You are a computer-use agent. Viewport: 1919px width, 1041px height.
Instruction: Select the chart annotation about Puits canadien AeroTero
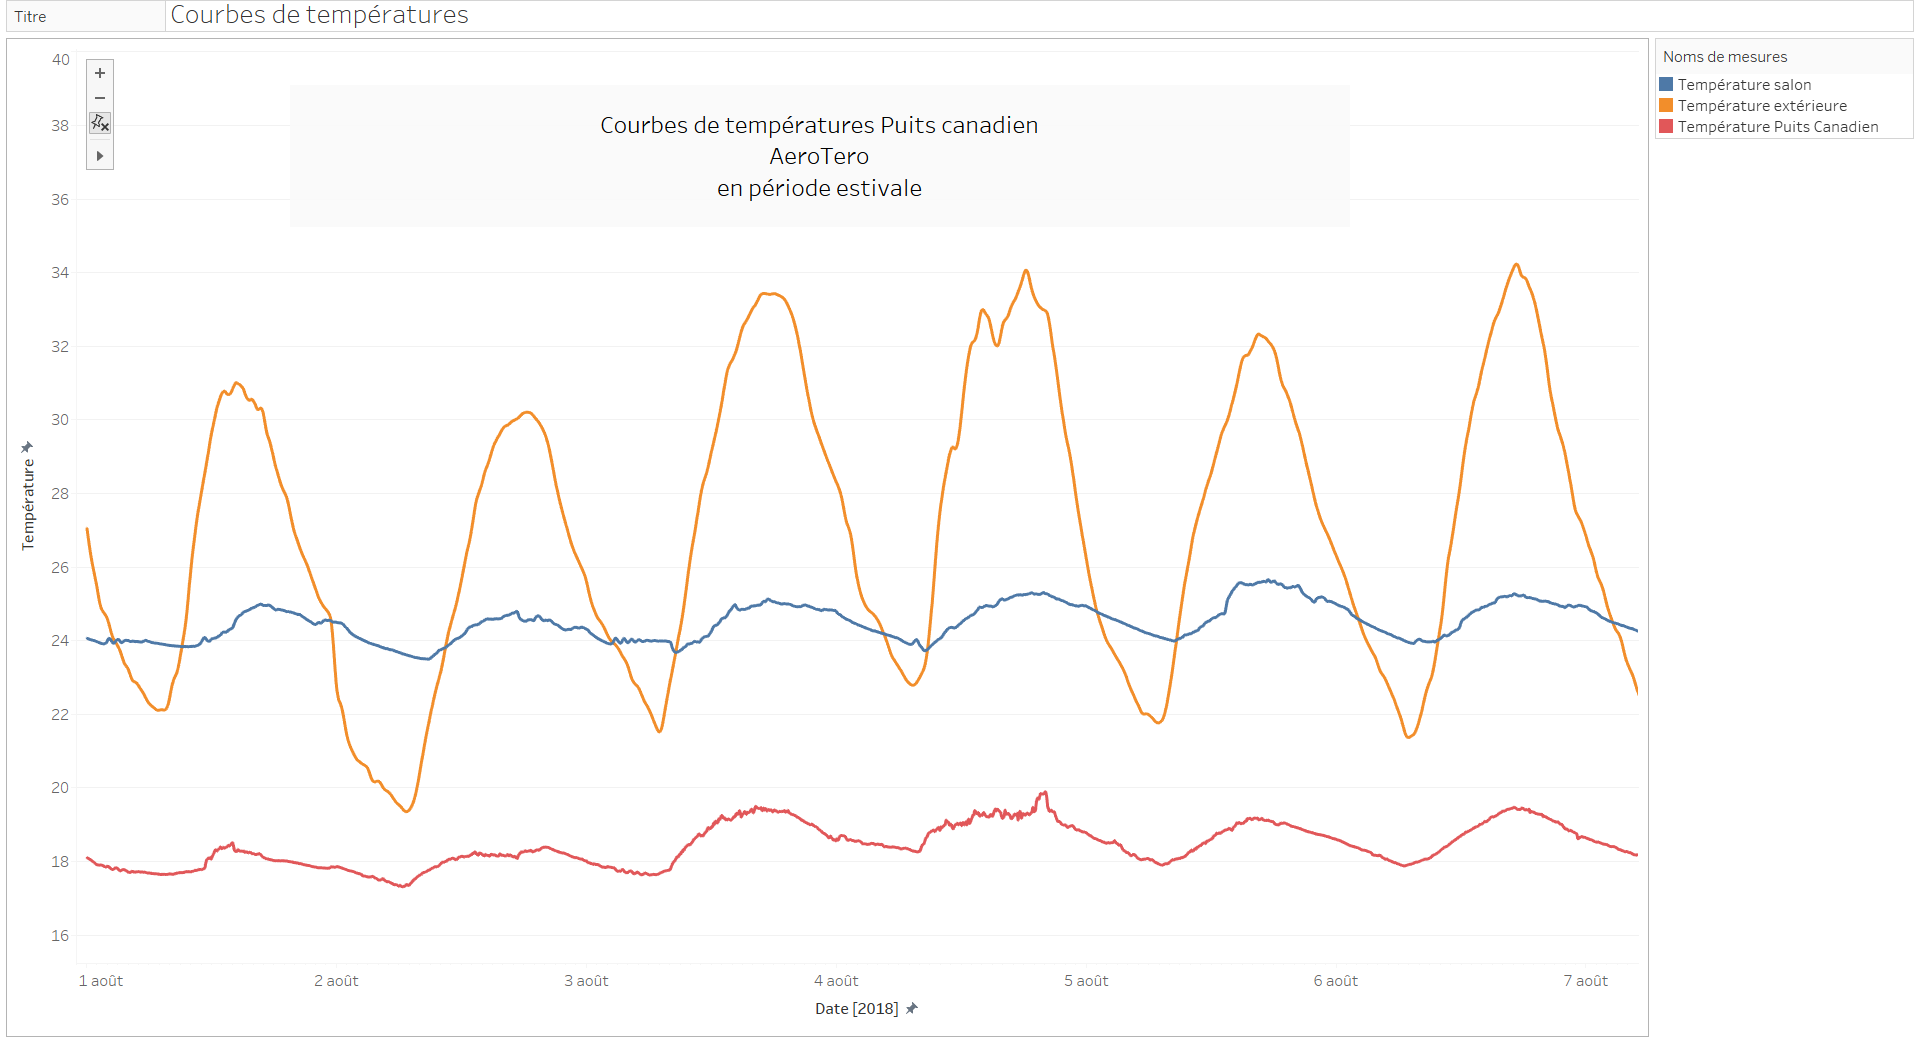819,156
